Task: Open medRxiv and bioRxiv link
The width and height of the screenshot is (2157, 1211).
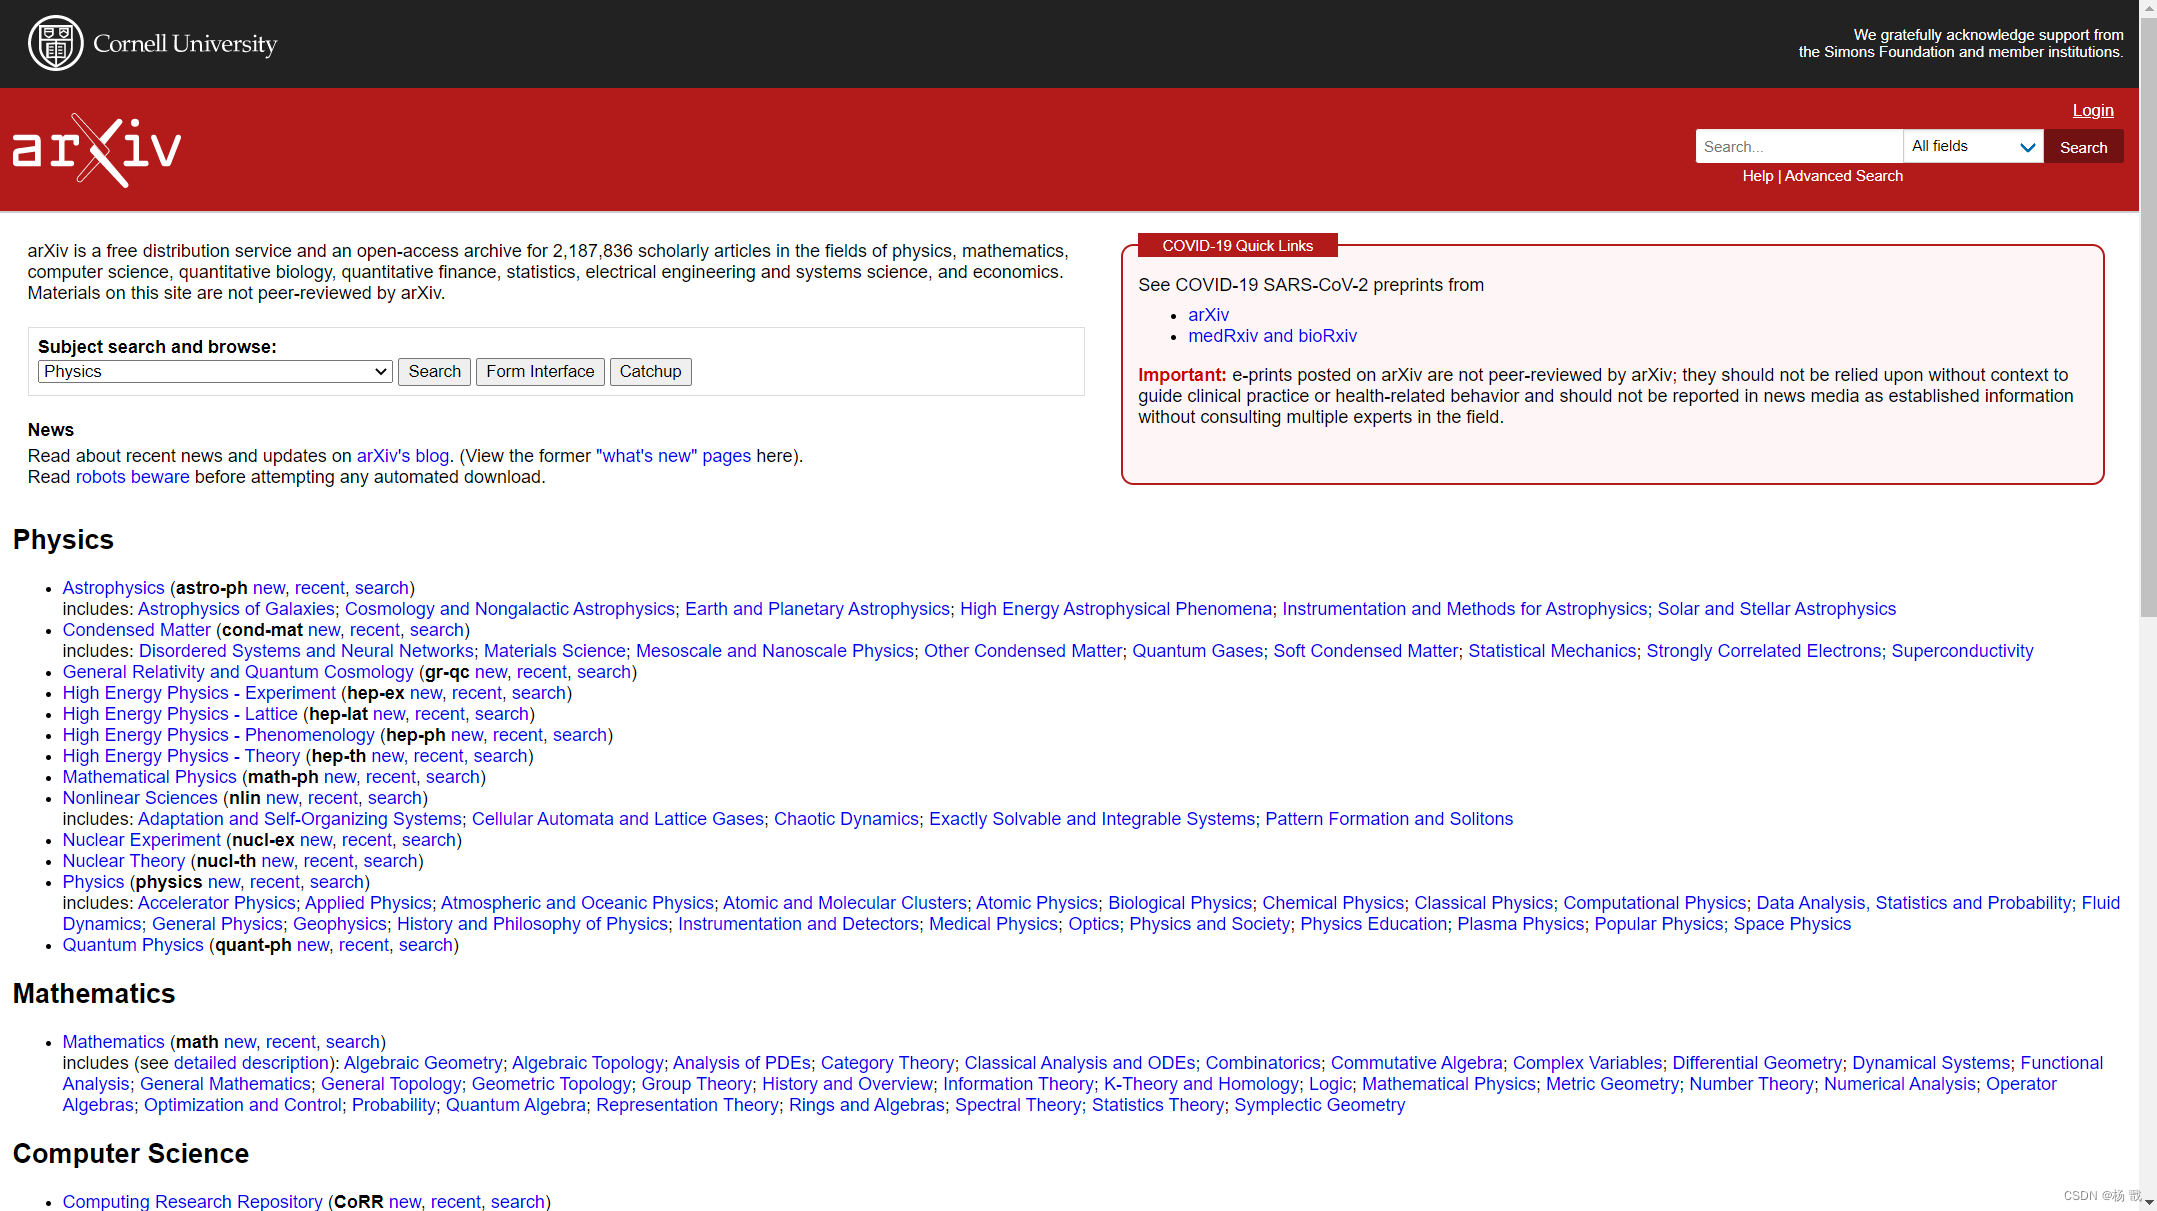Action: click(x=1272, y=336)
